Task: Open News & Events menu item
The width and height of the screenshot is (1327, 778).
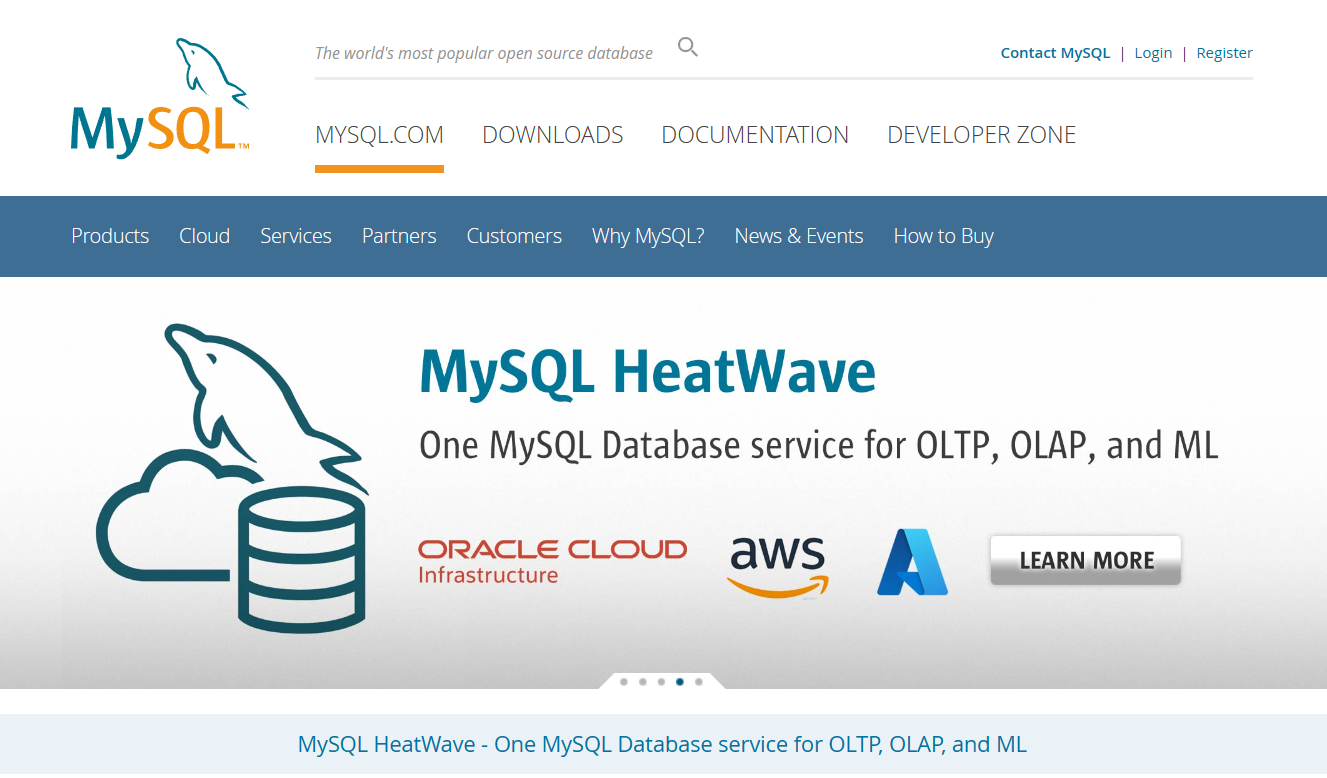Action: tap(799, 236)
